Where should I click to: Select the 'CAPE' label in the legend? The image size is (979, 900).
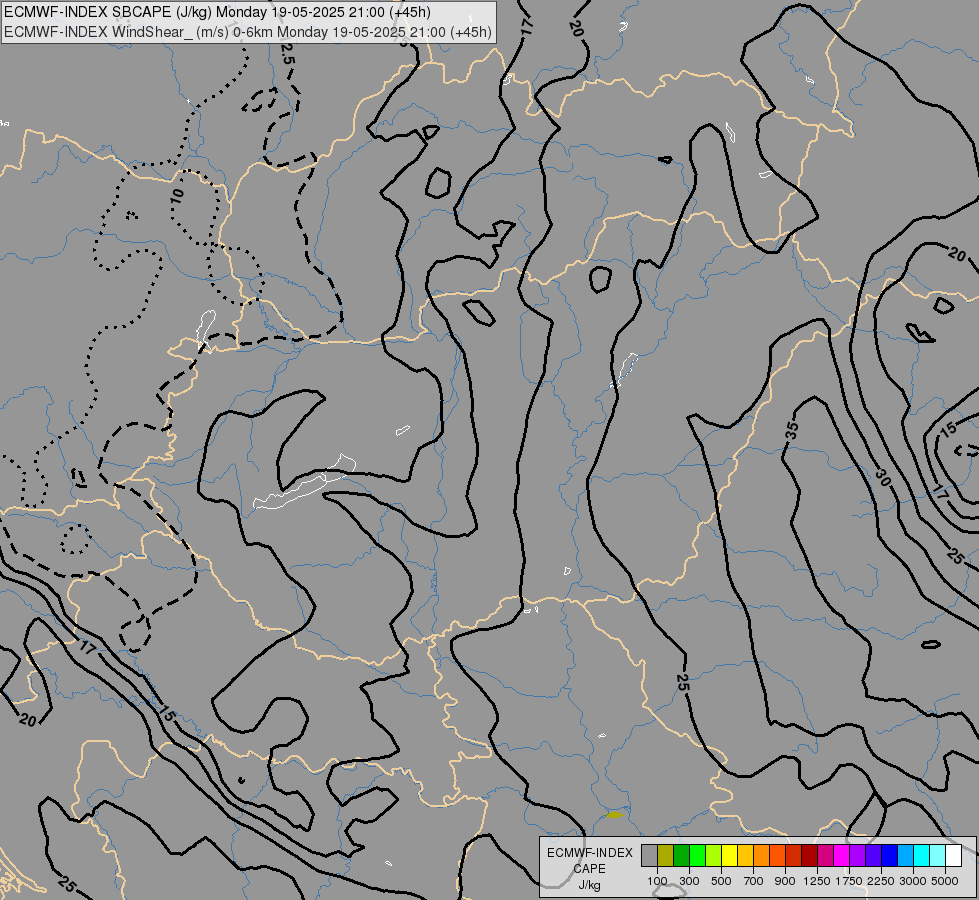click(x=589, y=869)
